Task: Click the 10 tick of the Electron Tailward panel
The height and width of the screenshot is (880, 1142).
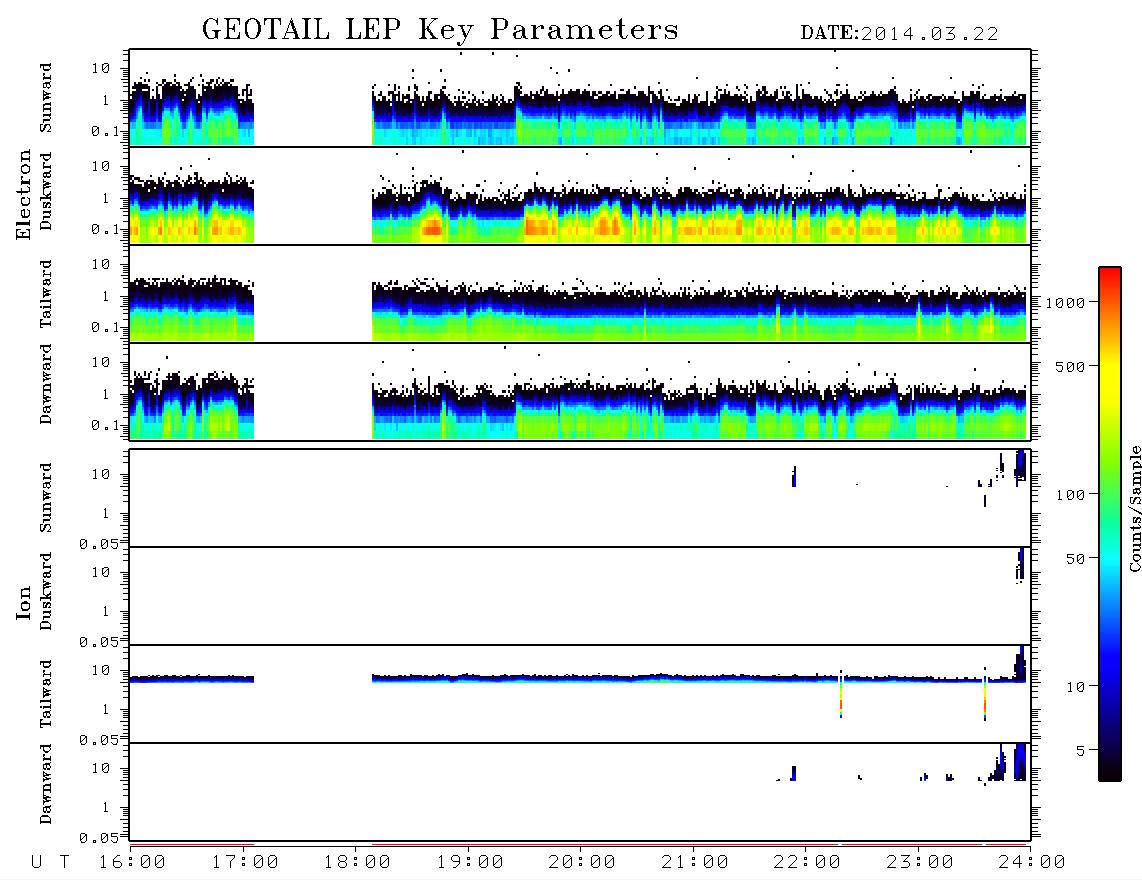Action: coord(101,264)
